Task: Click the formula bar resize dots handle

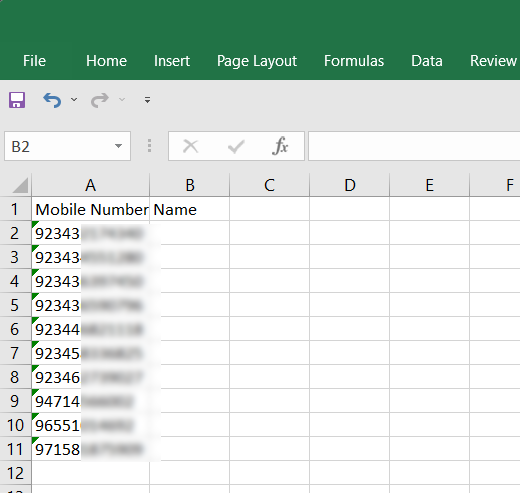Action: 149,146
